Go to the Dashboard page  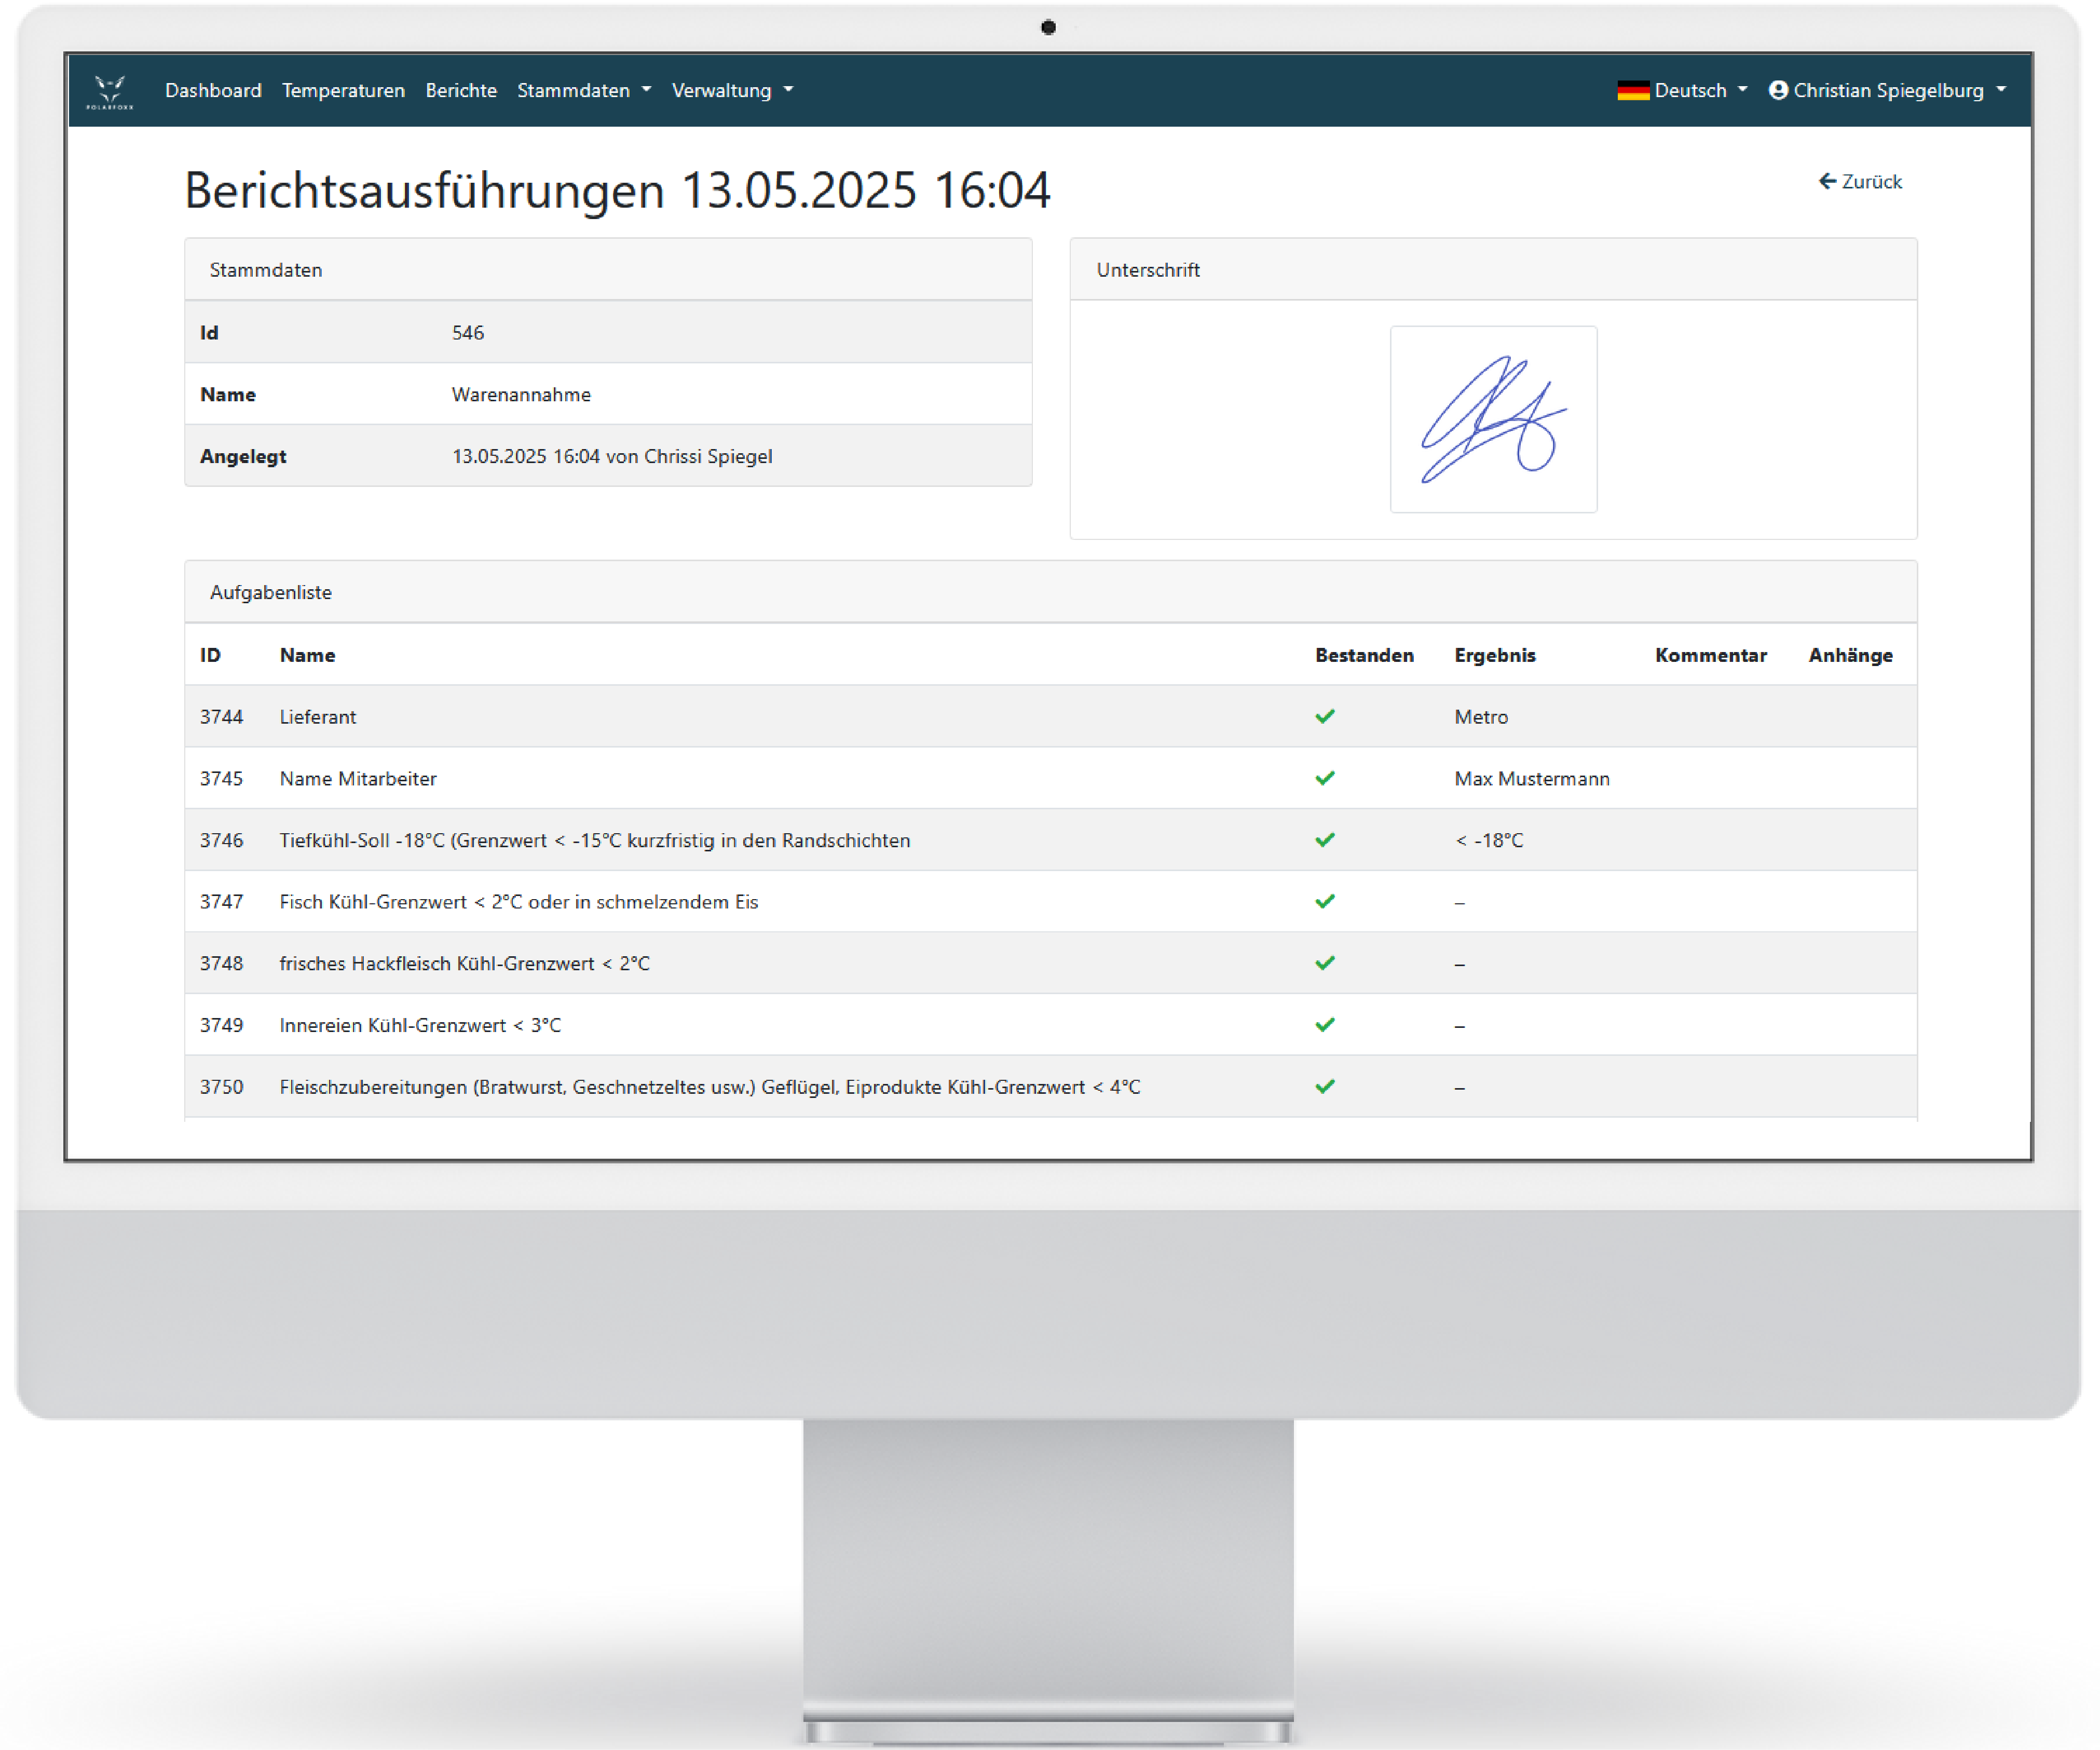213,90
